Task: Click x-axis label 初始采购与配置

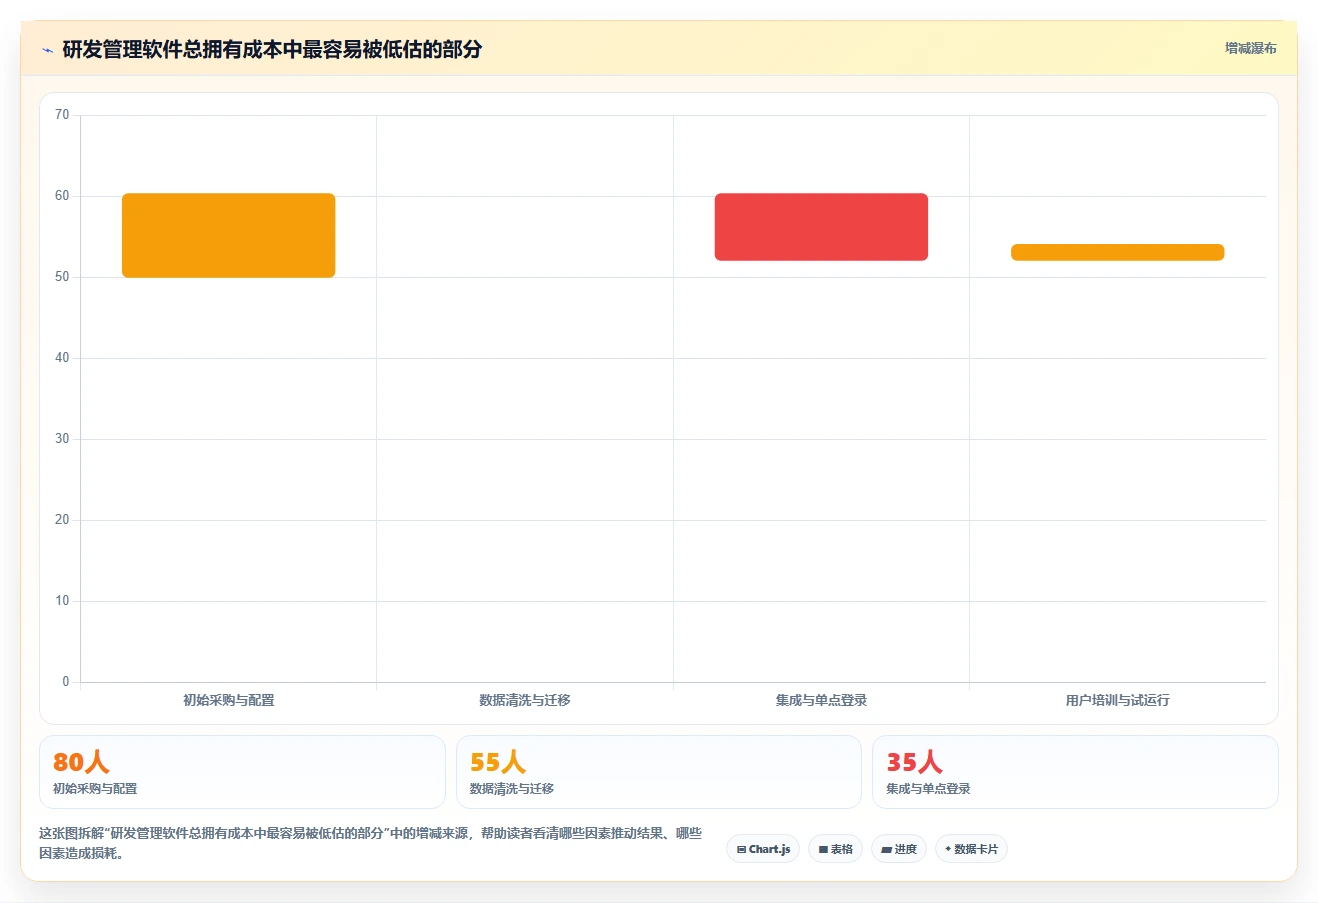Action: tap(229, 700)
